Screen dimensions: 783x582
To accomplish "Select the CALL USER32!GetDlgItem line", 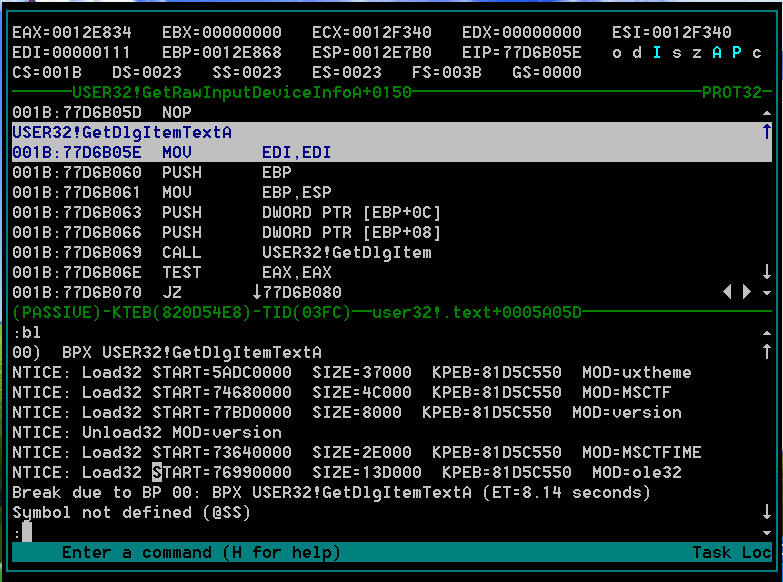I will tap(222, 252).
